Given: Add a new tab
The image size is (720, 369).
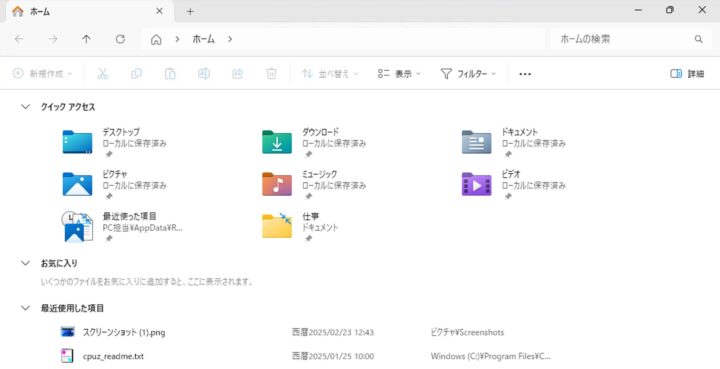Looking at the screenshot, I should pos(190,11).
